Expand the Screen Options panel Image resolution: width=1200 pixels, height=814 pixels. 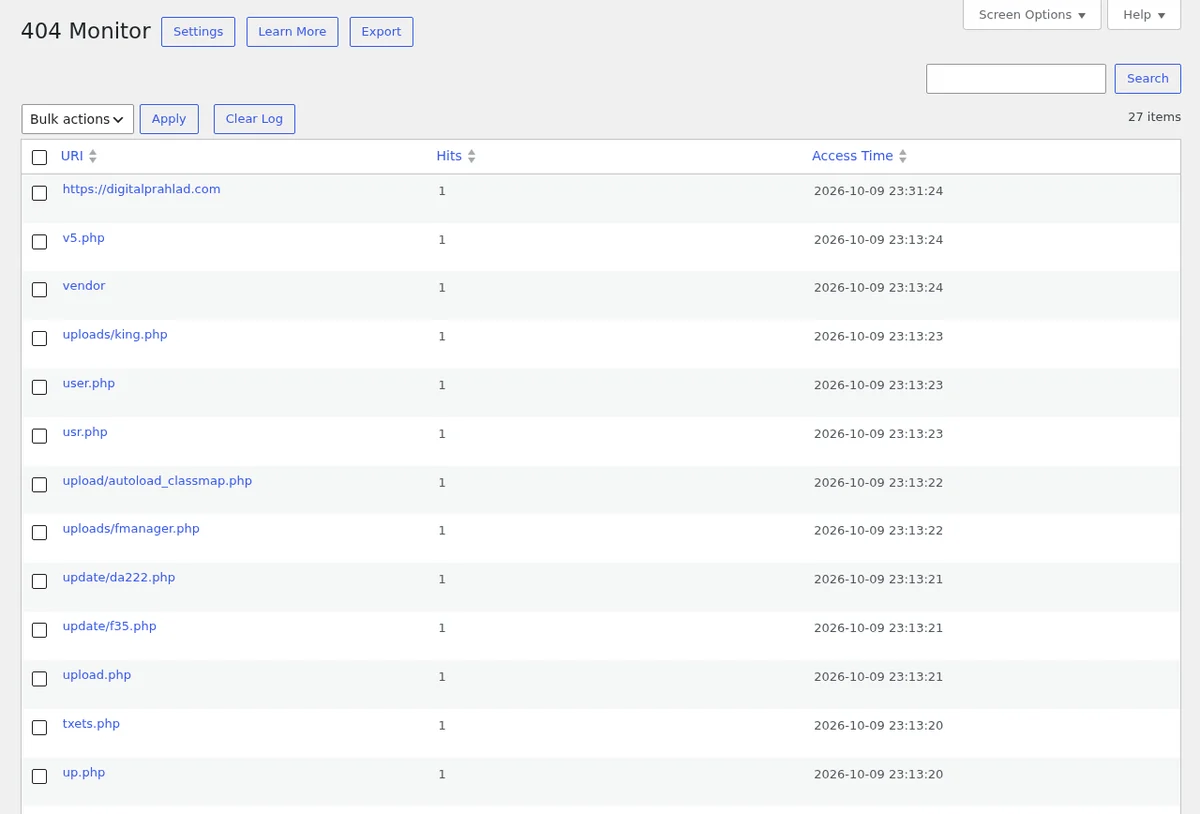point(1032,15)
